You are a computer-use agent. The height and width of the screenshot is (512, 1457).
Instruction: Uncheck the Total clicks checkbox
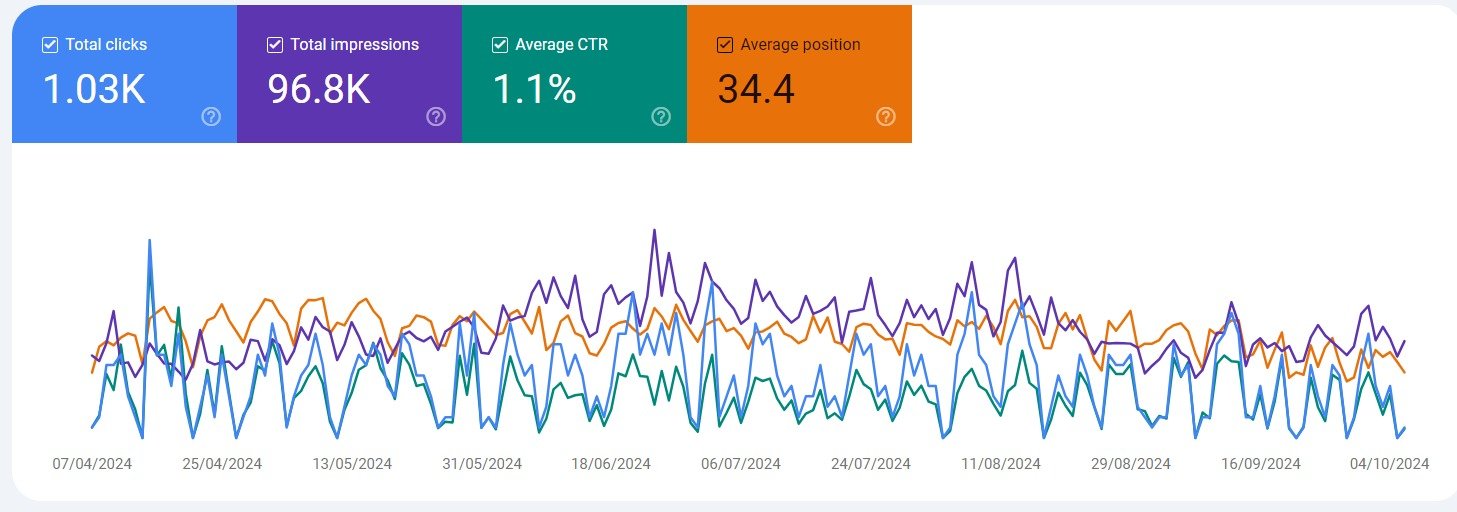point(50,45)
